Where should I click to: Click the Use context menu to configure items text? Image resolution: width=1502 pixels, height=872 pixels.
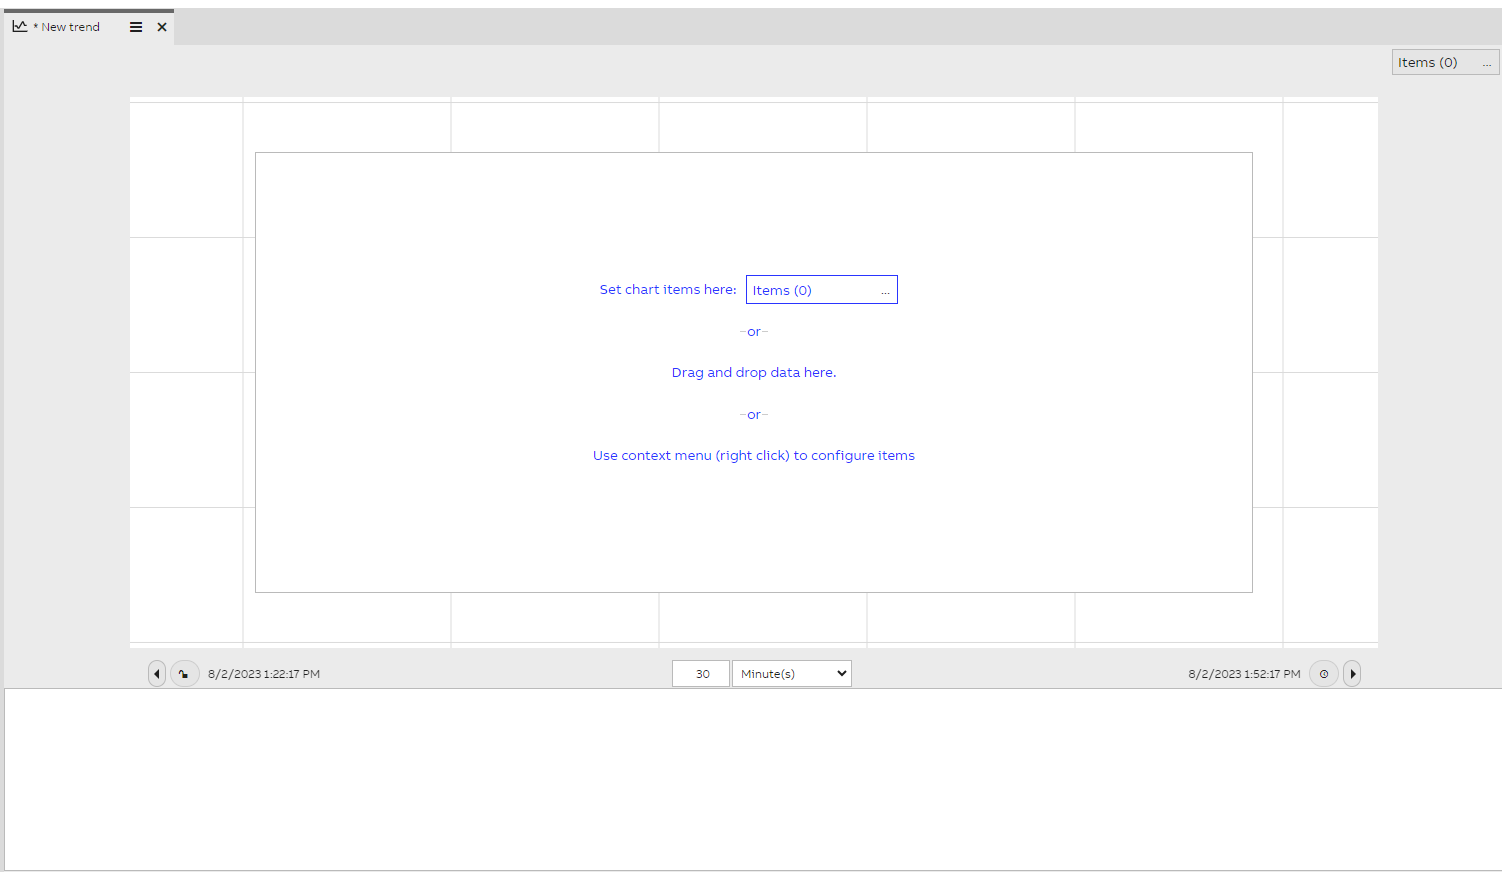click(753, 455)
